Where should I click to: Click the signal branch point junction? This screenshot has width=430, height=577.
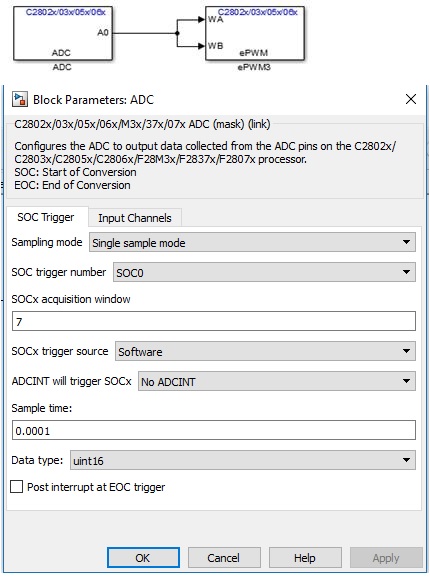[x=177, y=33]
